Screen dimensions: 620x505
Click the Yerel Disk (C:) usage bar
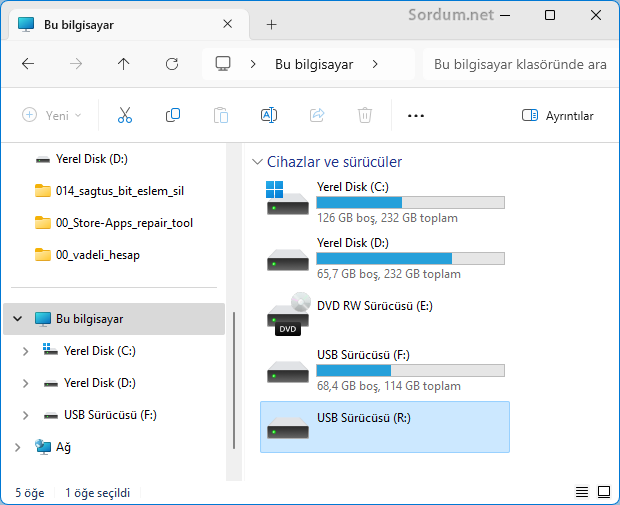[x=410, y=202]
